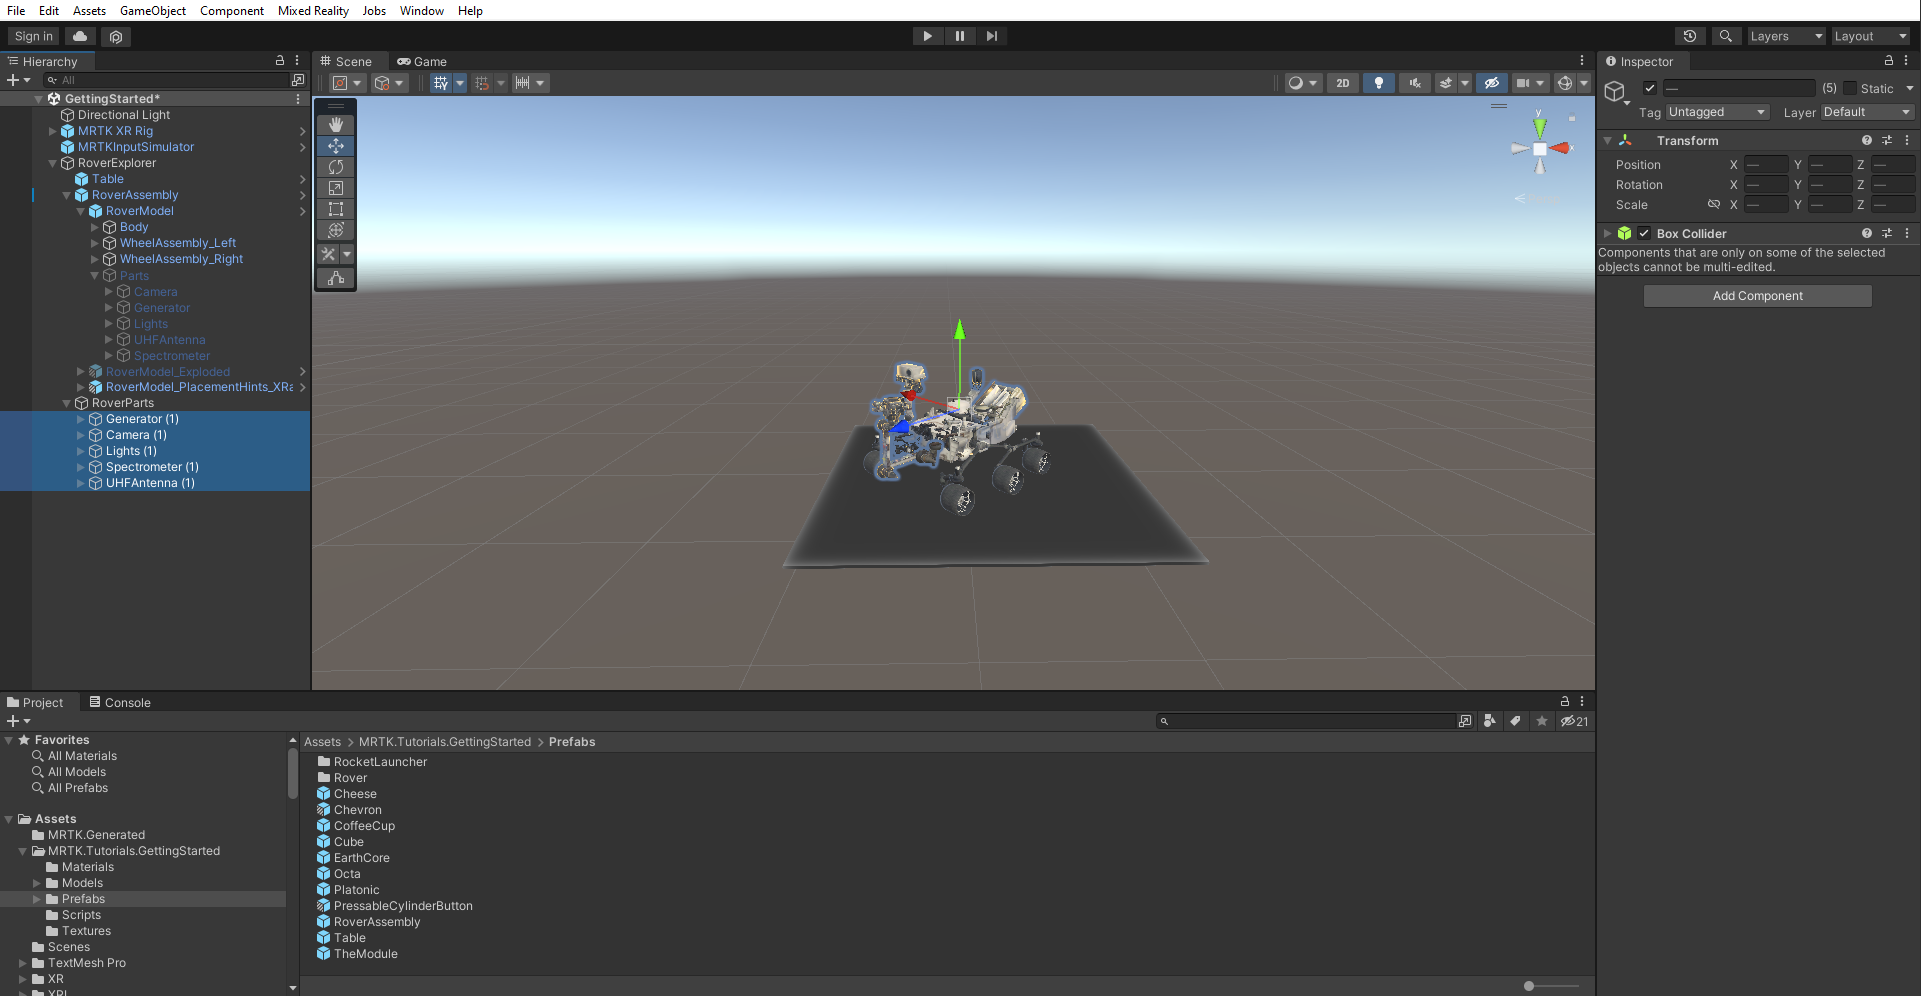Expand the Models folder in Project tree
Image resolution: width=1921 pixels, height=996 pixels.
pos(37,883)
